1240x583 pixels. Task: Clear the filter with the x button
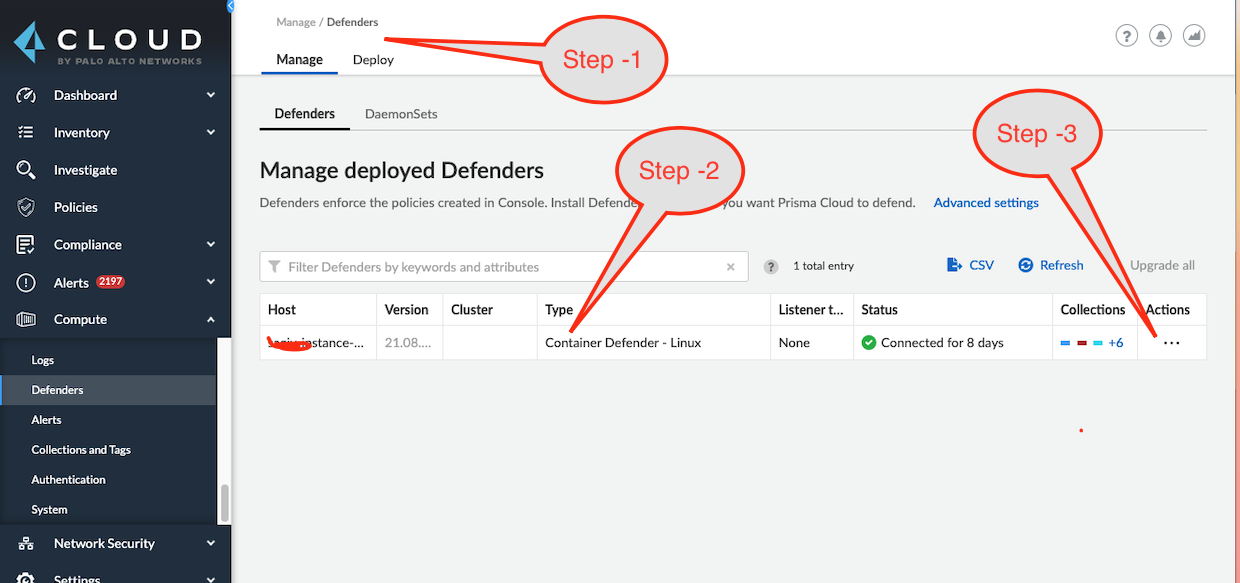point(730,266)
